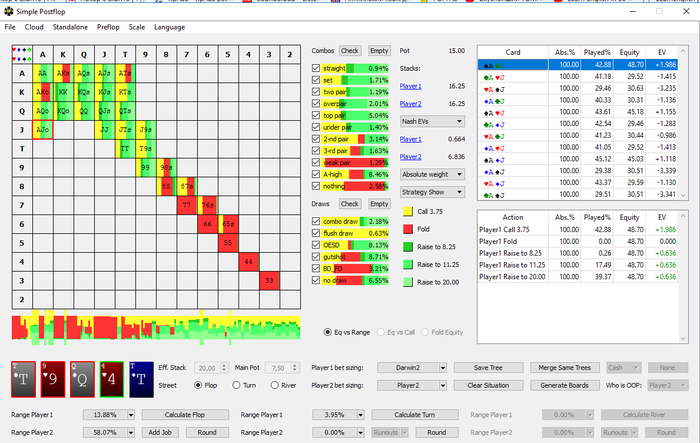Select the QQ hand cell in matrix

point(83,111)
